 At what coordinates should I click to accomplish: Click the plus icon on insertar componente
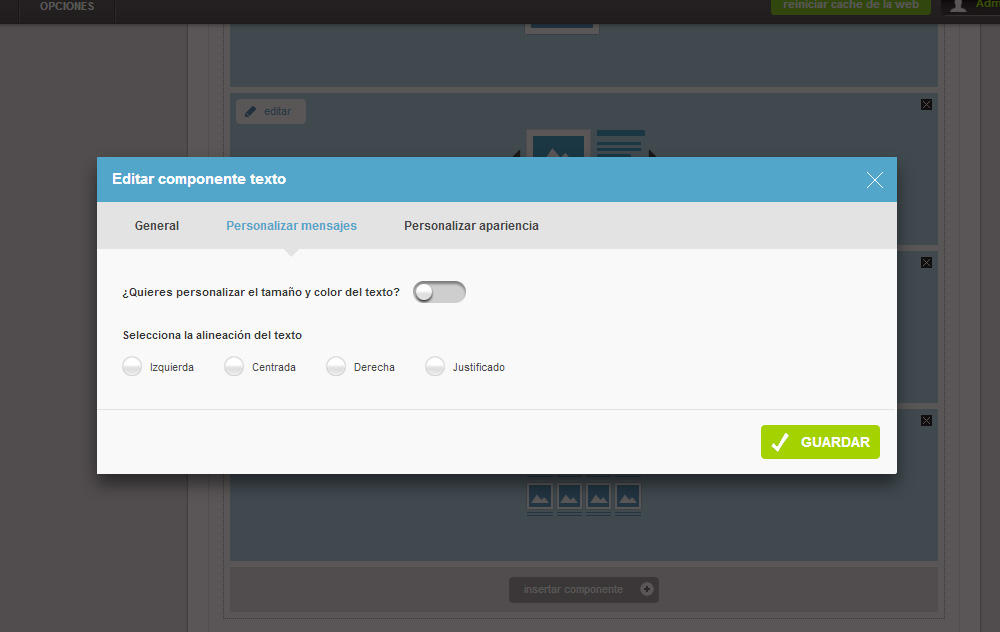tap(647, 589)
